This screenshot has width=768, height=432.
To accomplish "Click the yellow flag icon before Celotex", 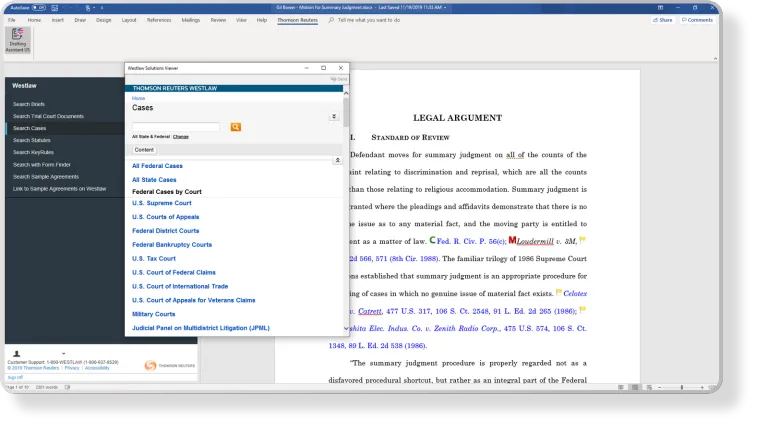I will [x=559, y=293].
